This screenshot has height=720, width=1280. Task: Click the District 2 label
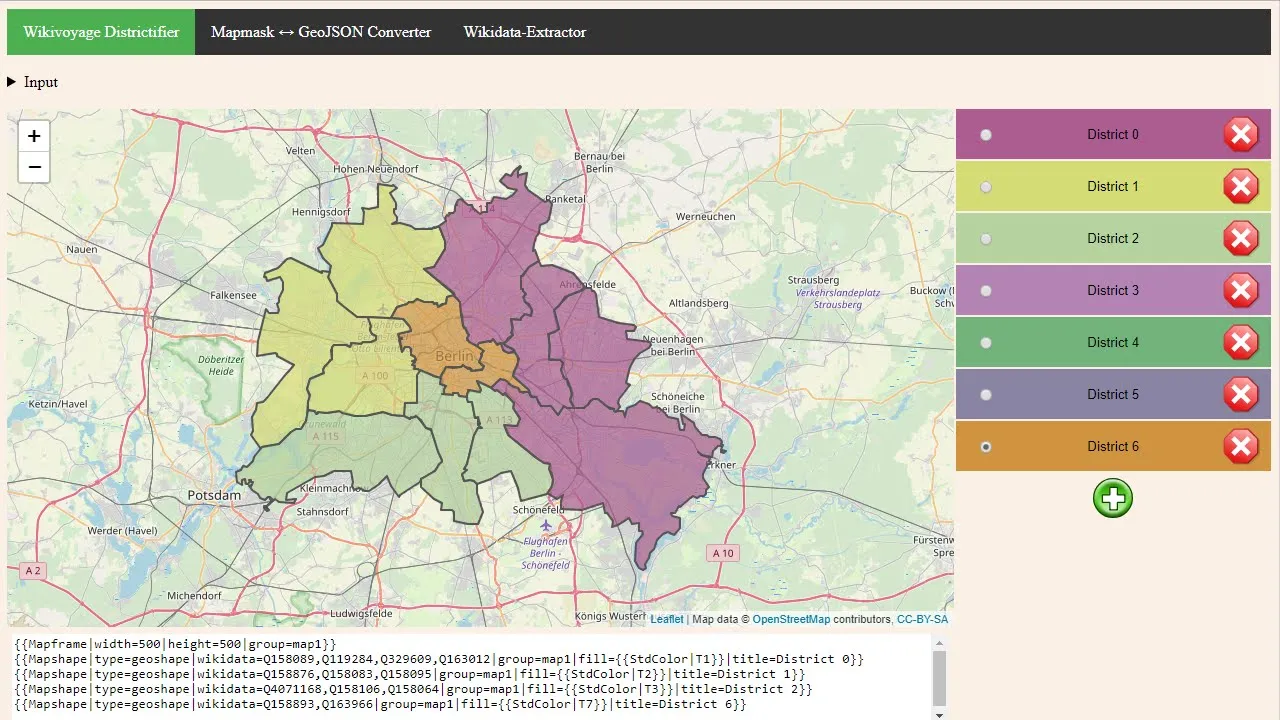point(1113,238)
